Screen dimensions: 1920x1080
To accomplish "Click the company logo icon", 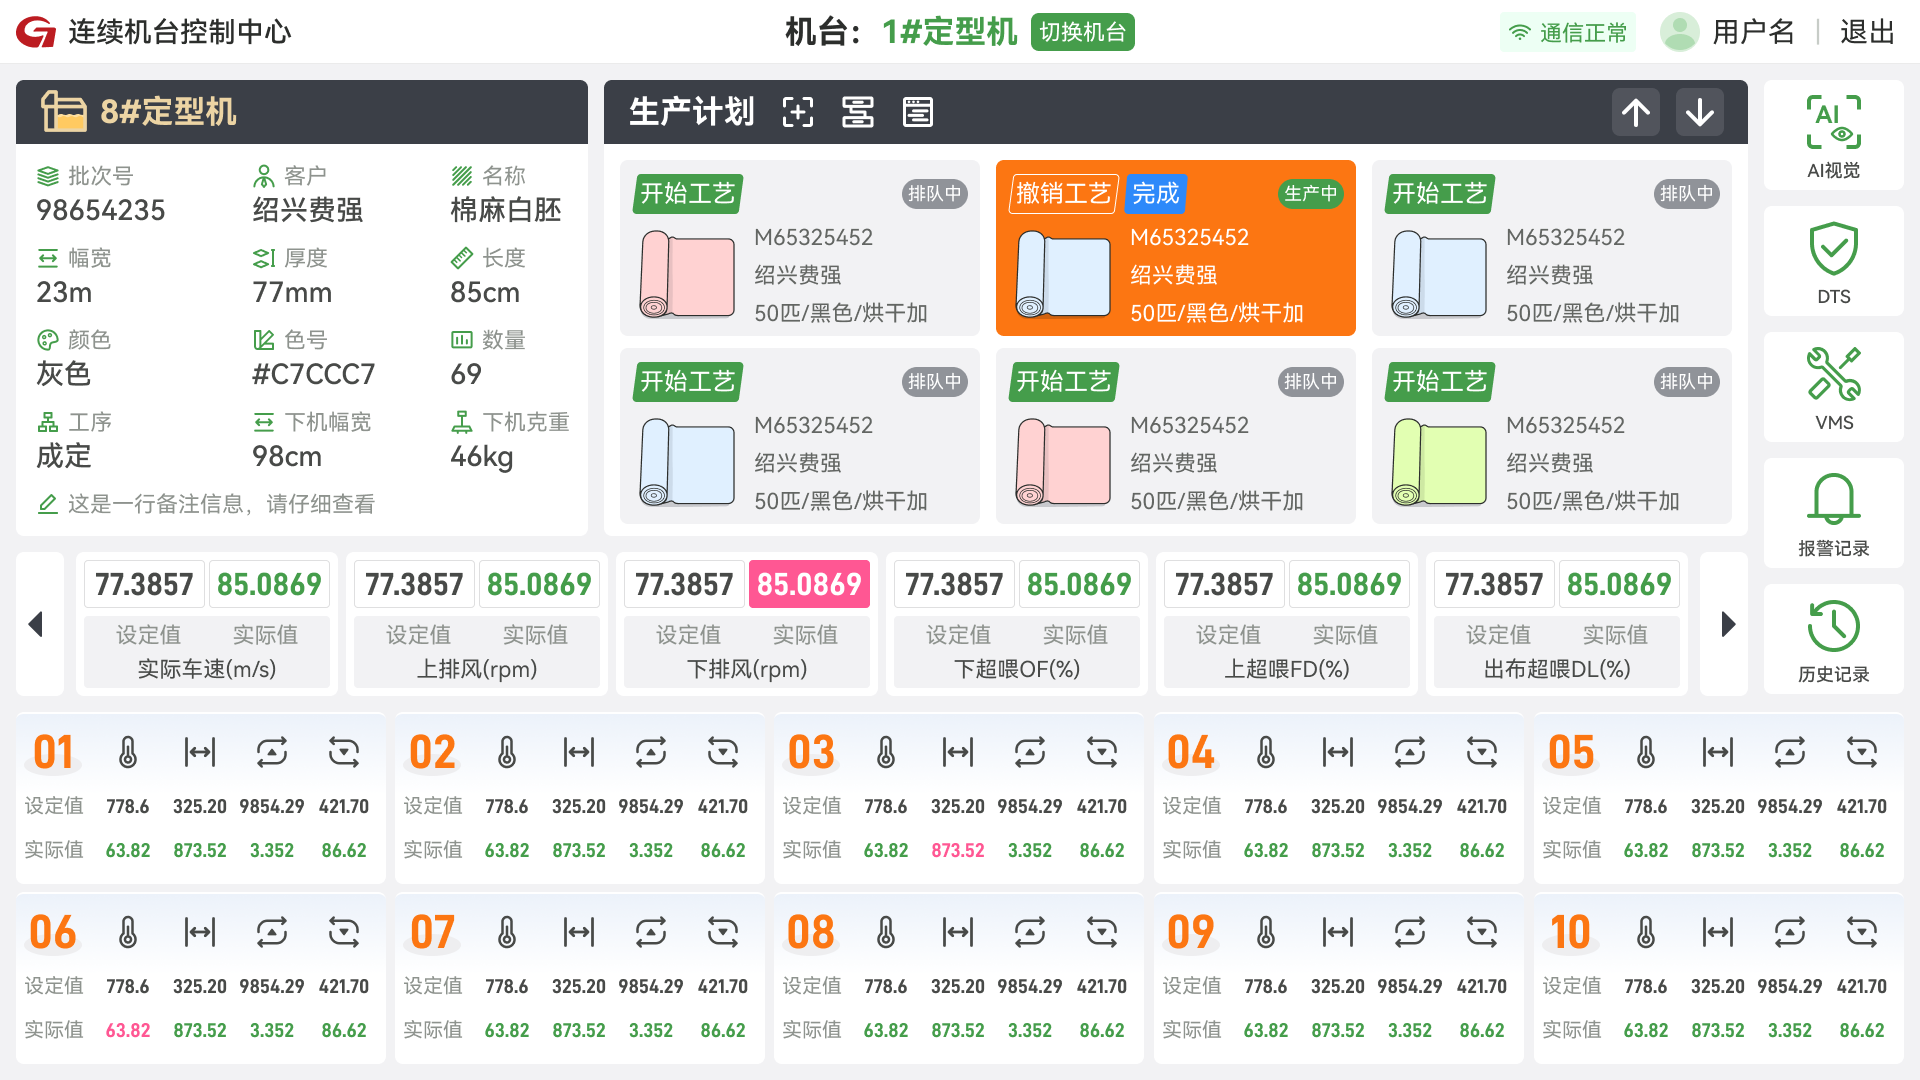I will (36, 32).
